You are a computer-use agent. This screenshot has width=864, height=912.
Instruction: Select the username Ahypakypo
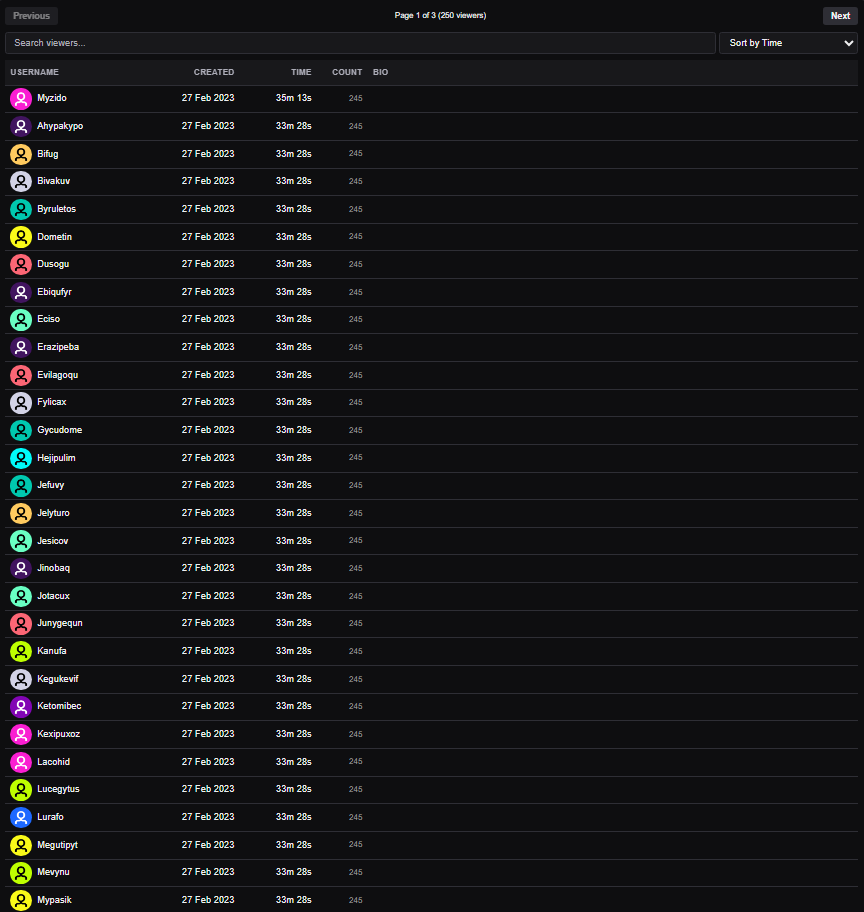(60, 126)
